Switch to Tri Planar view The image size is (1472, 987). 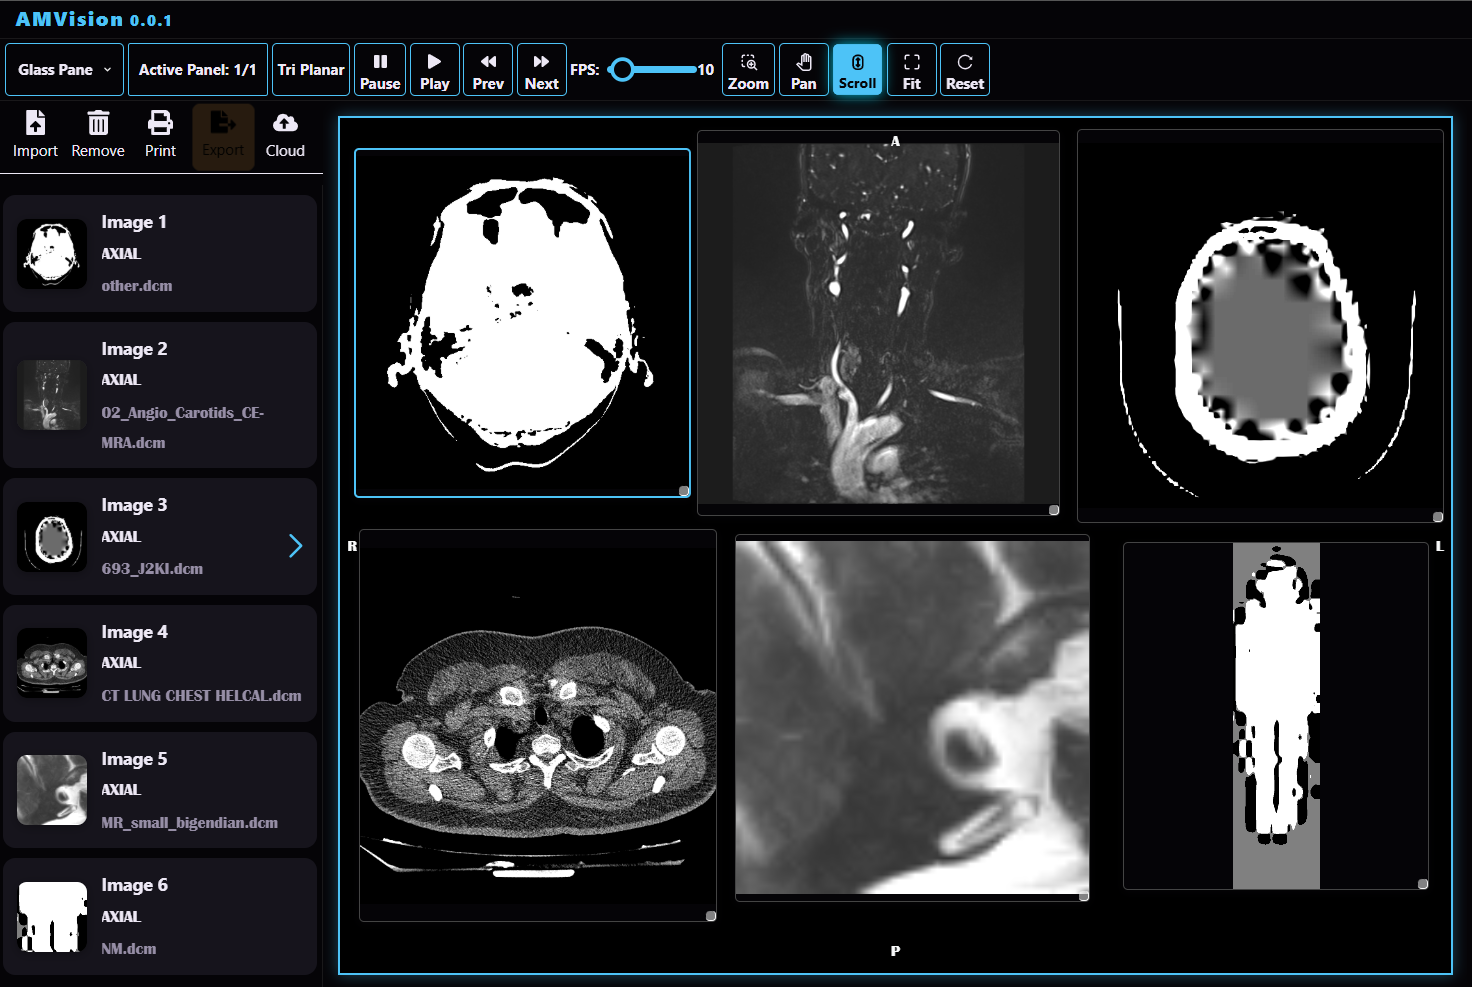[x=310, y=69]
